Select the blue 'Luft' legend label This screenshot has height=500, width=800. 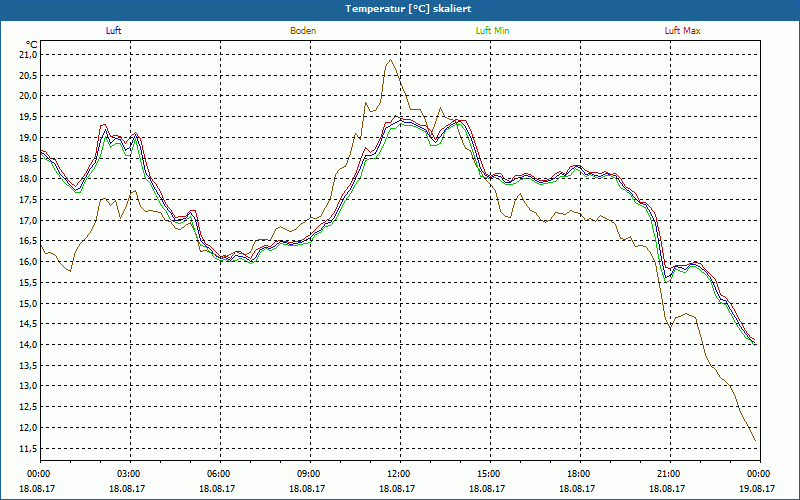click(113, 31)
